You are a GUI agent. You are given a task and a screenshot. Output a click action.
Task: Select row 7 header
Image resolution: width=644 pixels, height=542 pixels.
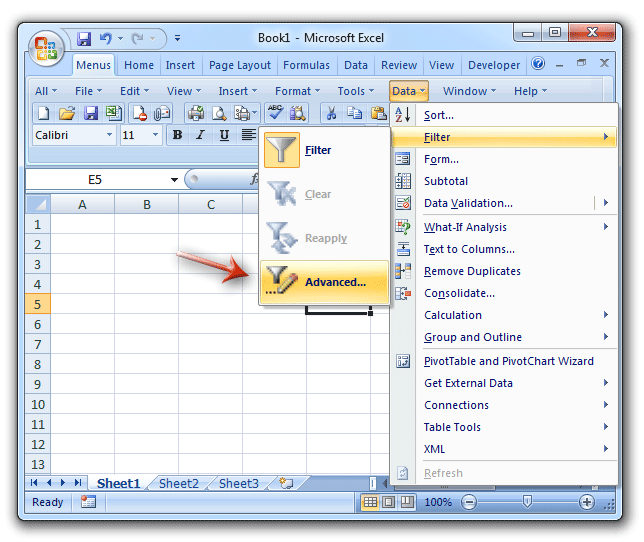[x=37, y=344]
